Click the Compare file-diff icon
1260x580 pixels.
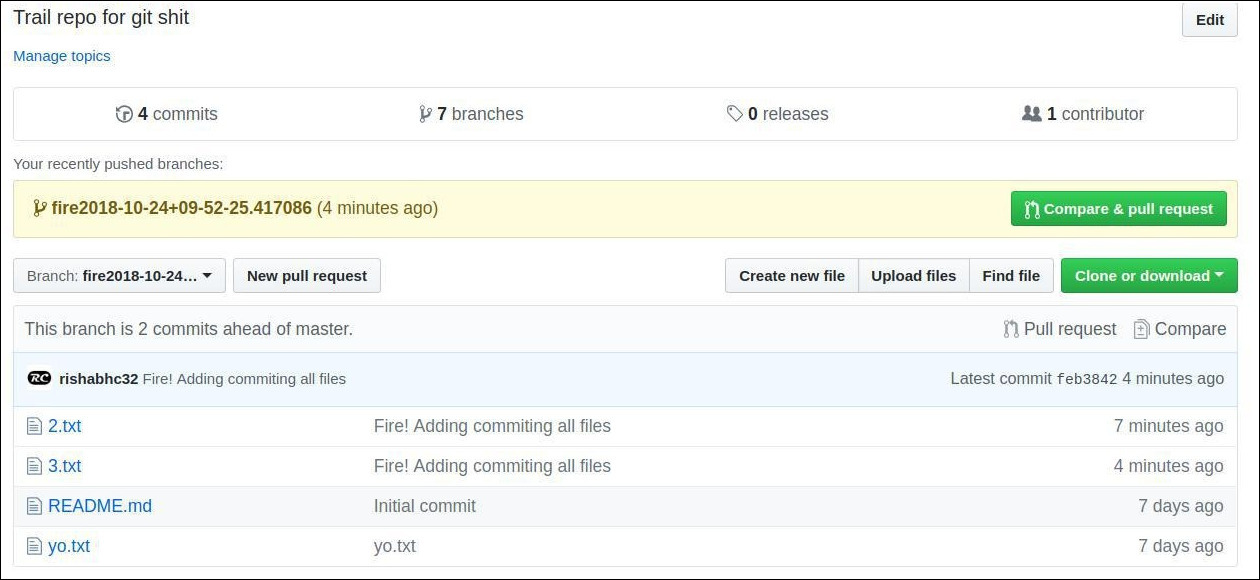pos(1141,329)
